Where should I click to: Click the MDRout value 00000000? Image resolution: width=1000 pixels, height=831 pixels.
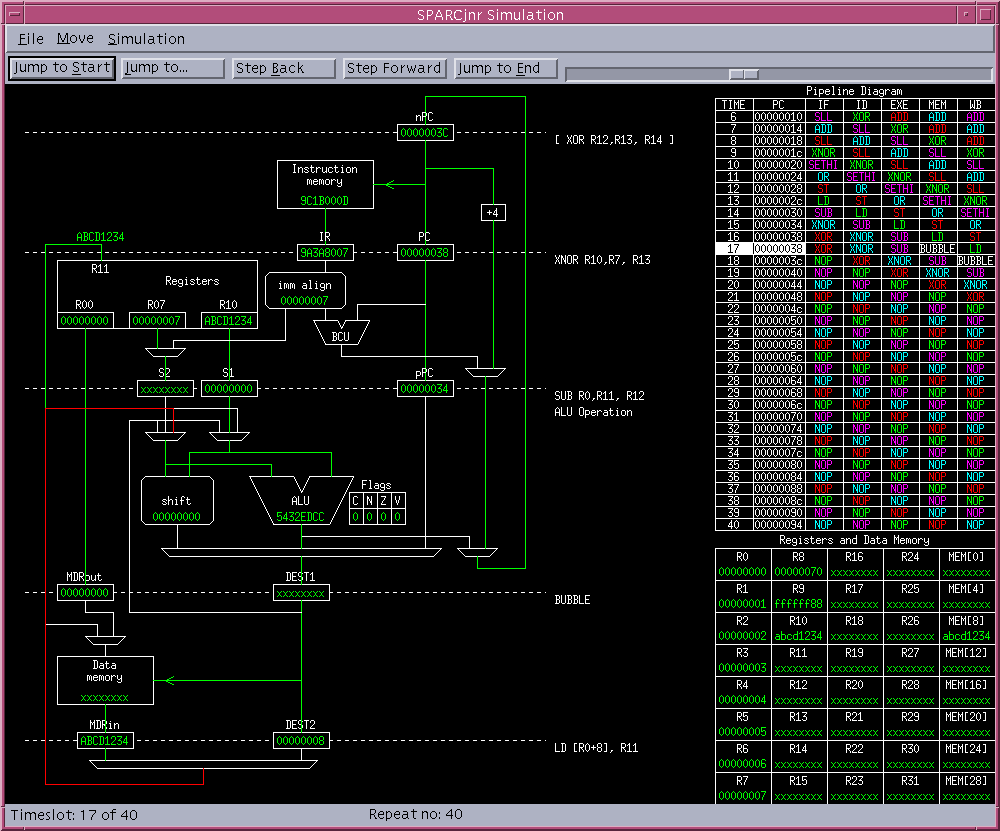tap(85, 593)
